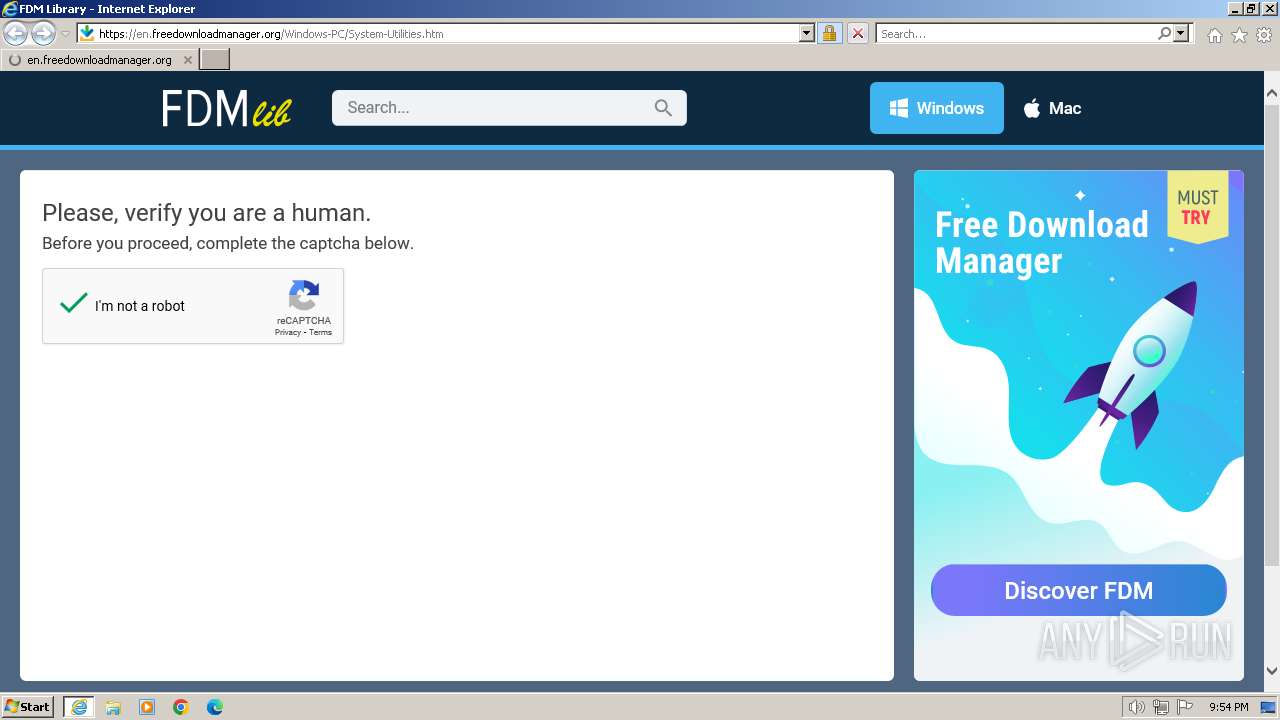Toggle the I'm not a robot checkbox
The image size is (1280, 720).
click(x=74, y=304)
